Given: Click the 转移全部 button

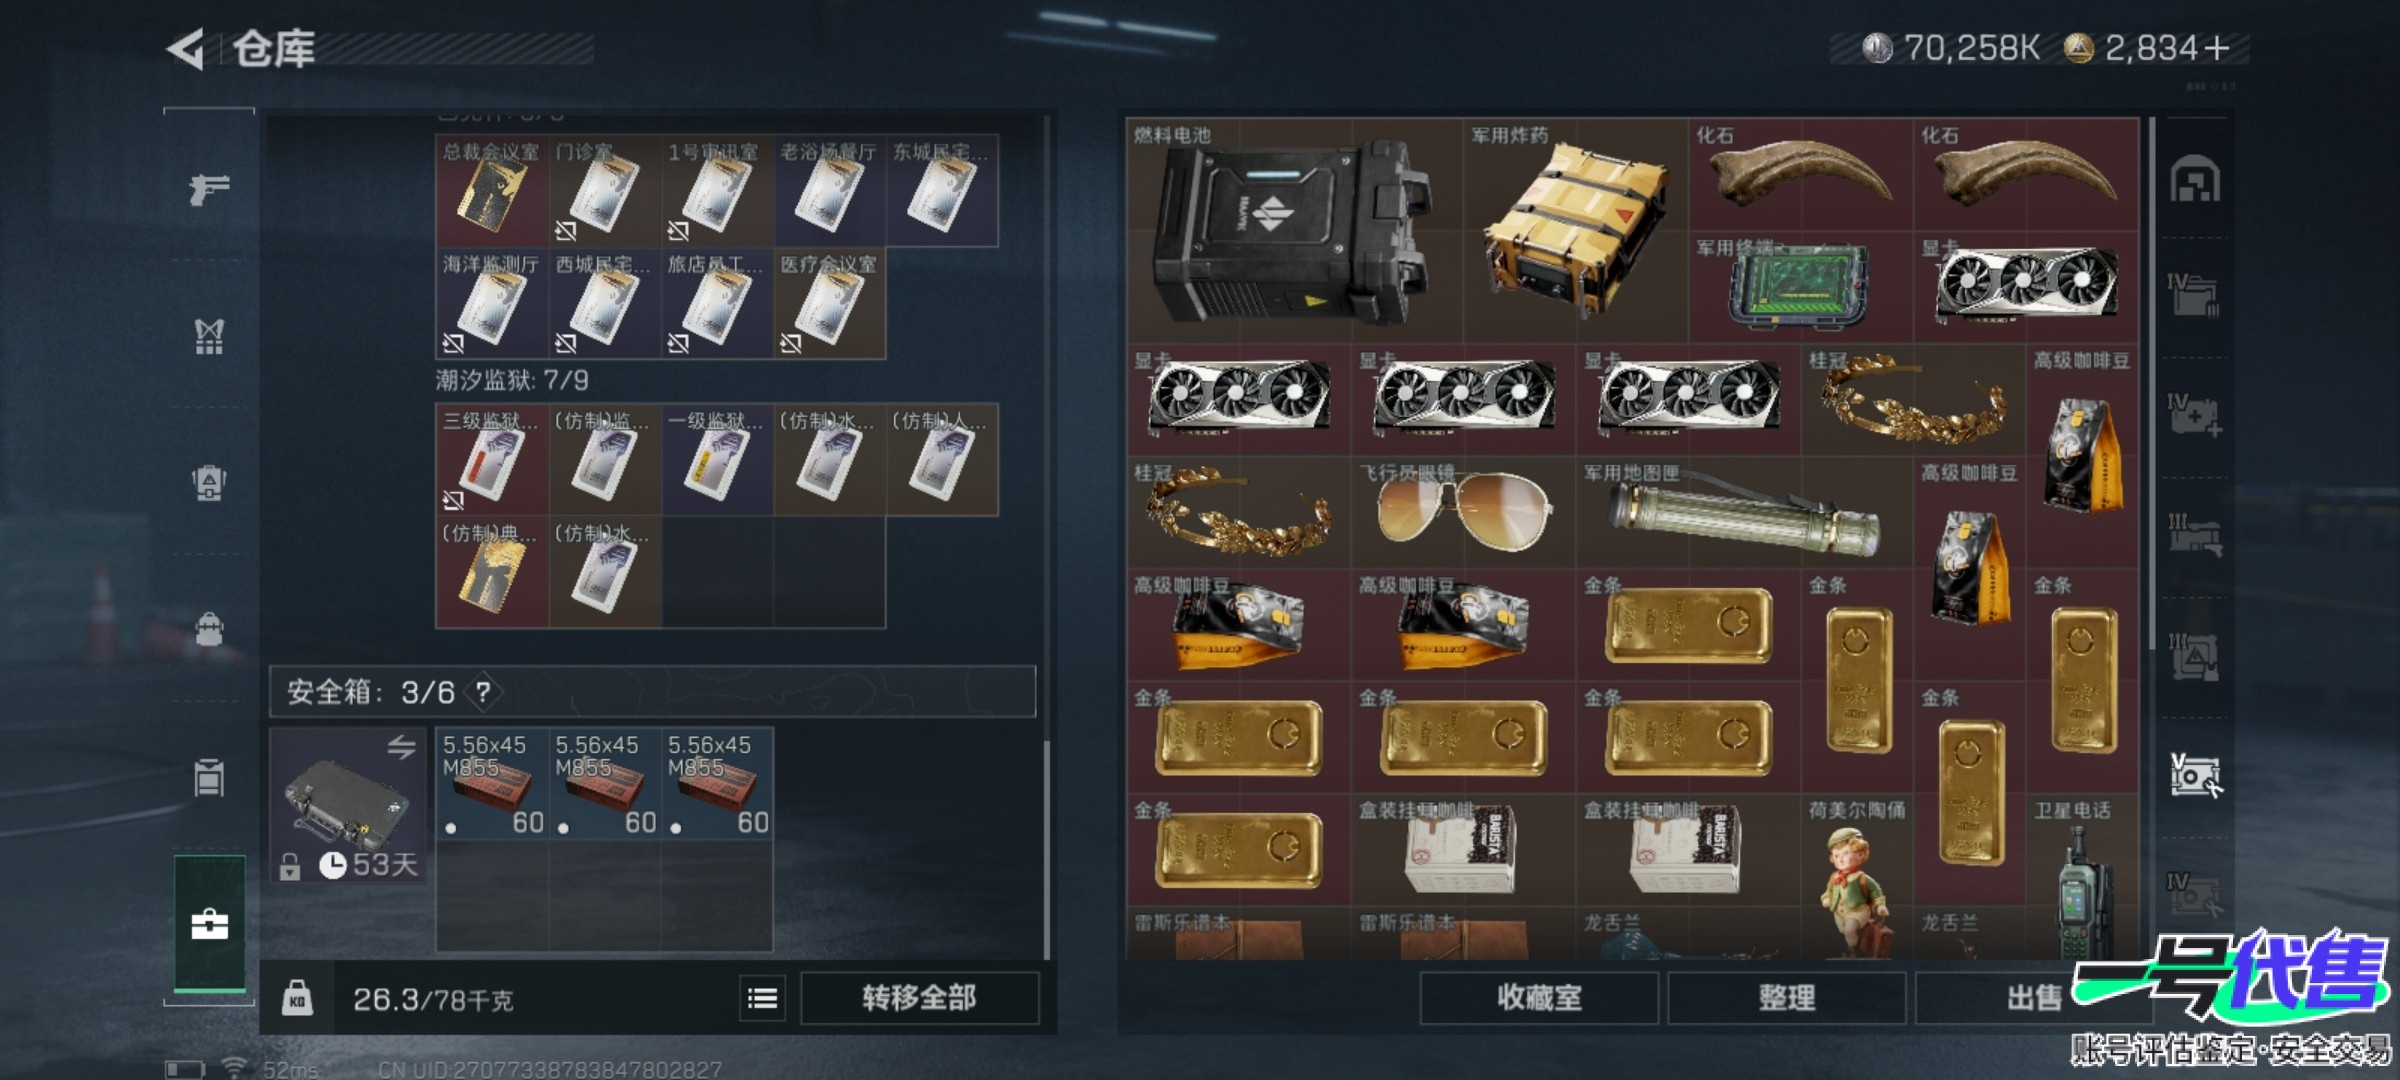Looking at the screenshot, I should coord(919,998).
